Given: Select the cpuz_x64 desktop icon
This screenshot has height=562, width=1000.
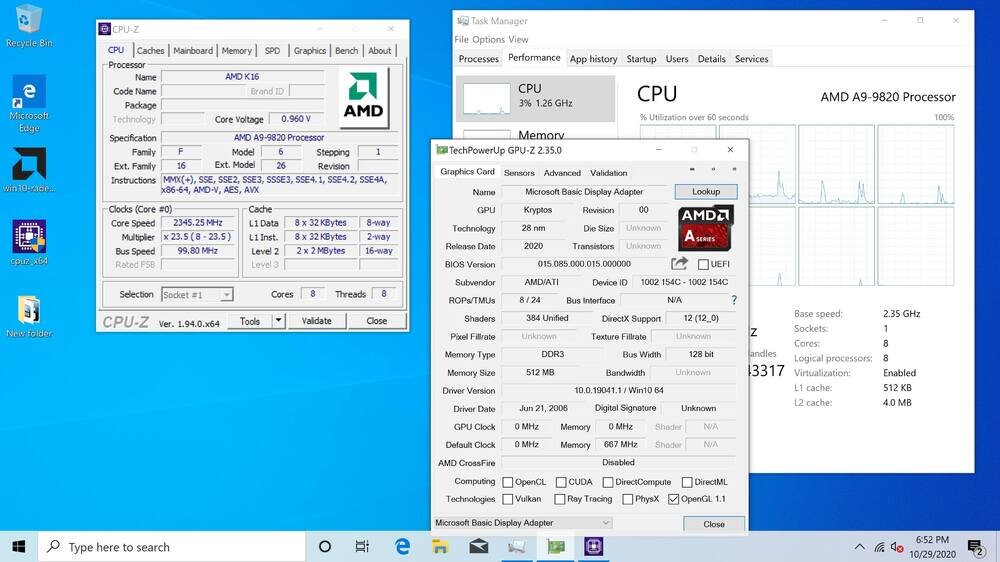Looking at the screenshot, I should (29, 242).
